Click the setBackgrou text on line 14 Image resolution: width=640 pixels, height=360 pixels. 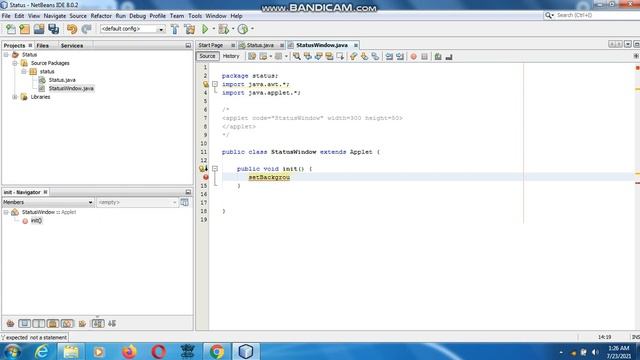pyautogui.click(x=269, y=177)
